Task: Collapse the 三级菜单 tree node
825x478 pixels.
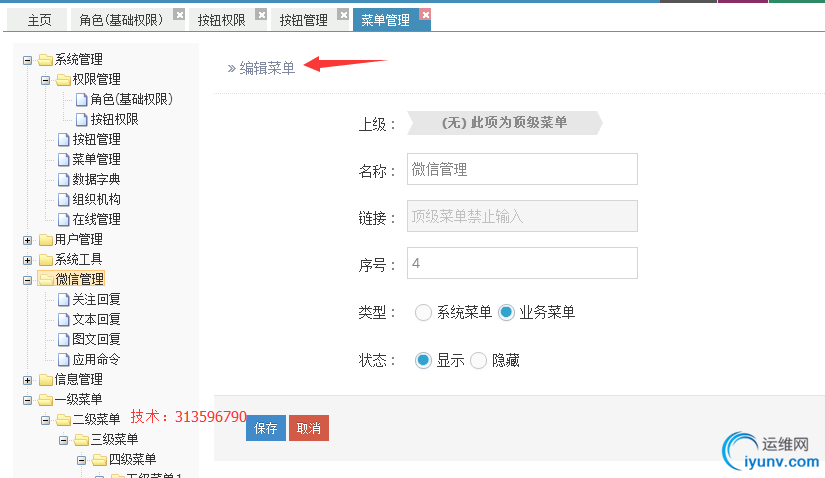Action: (63, 441)
